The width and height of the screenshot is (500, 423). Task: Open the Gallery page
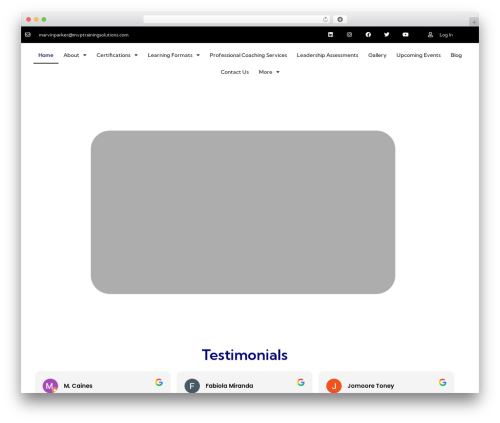click(x=377, y=55)
